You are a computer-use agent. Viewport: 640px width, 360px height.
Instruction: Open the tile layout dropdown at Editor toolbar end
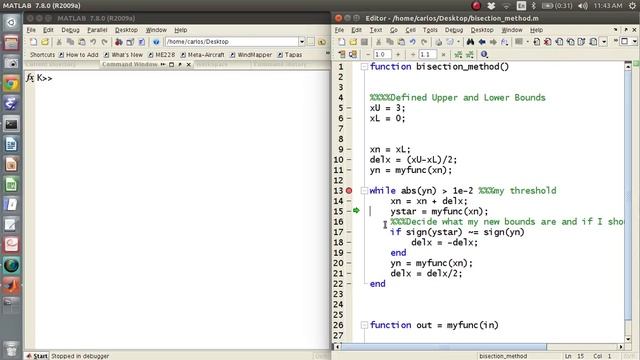point(635,42)
